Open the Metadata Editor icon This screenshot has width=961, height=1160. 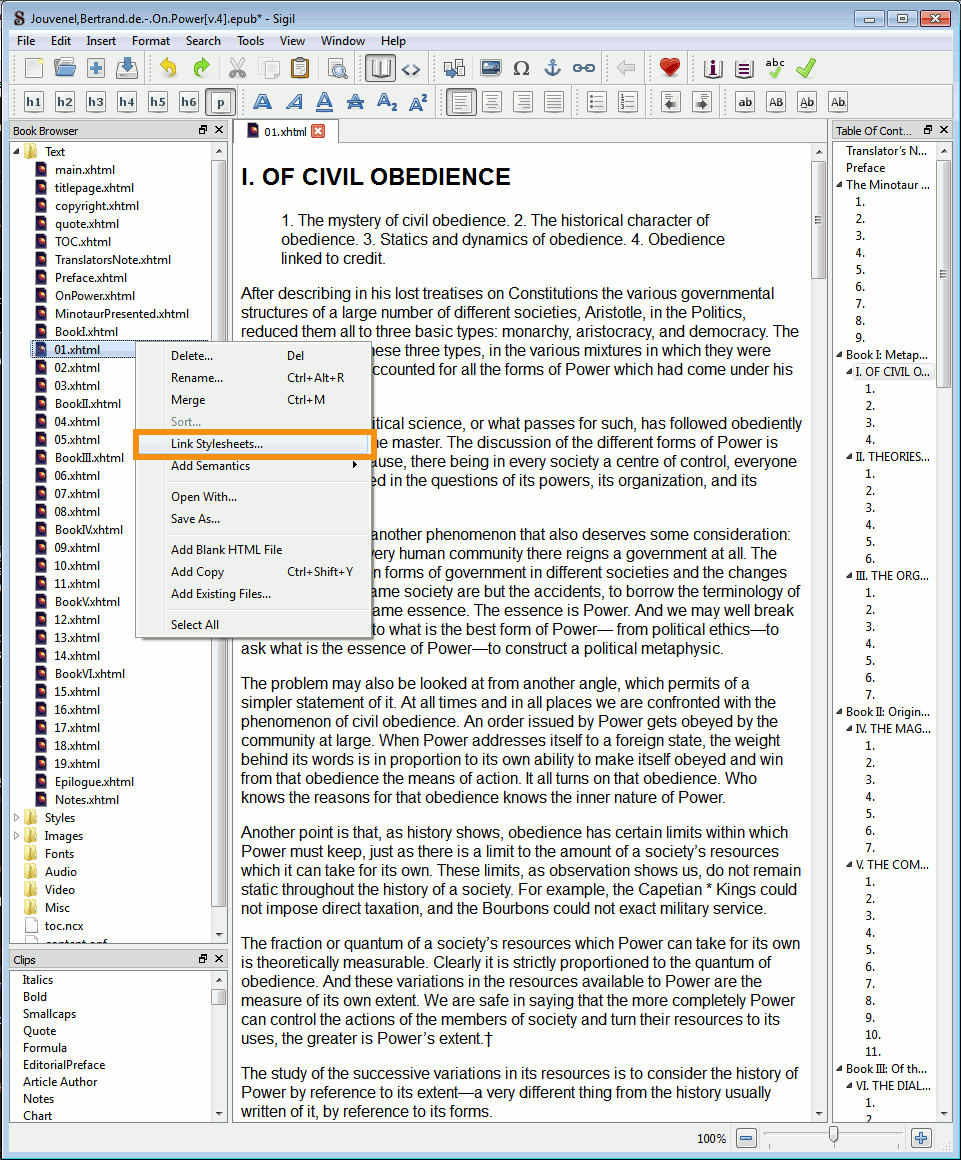pyautogui.click(x=712, y=68)
